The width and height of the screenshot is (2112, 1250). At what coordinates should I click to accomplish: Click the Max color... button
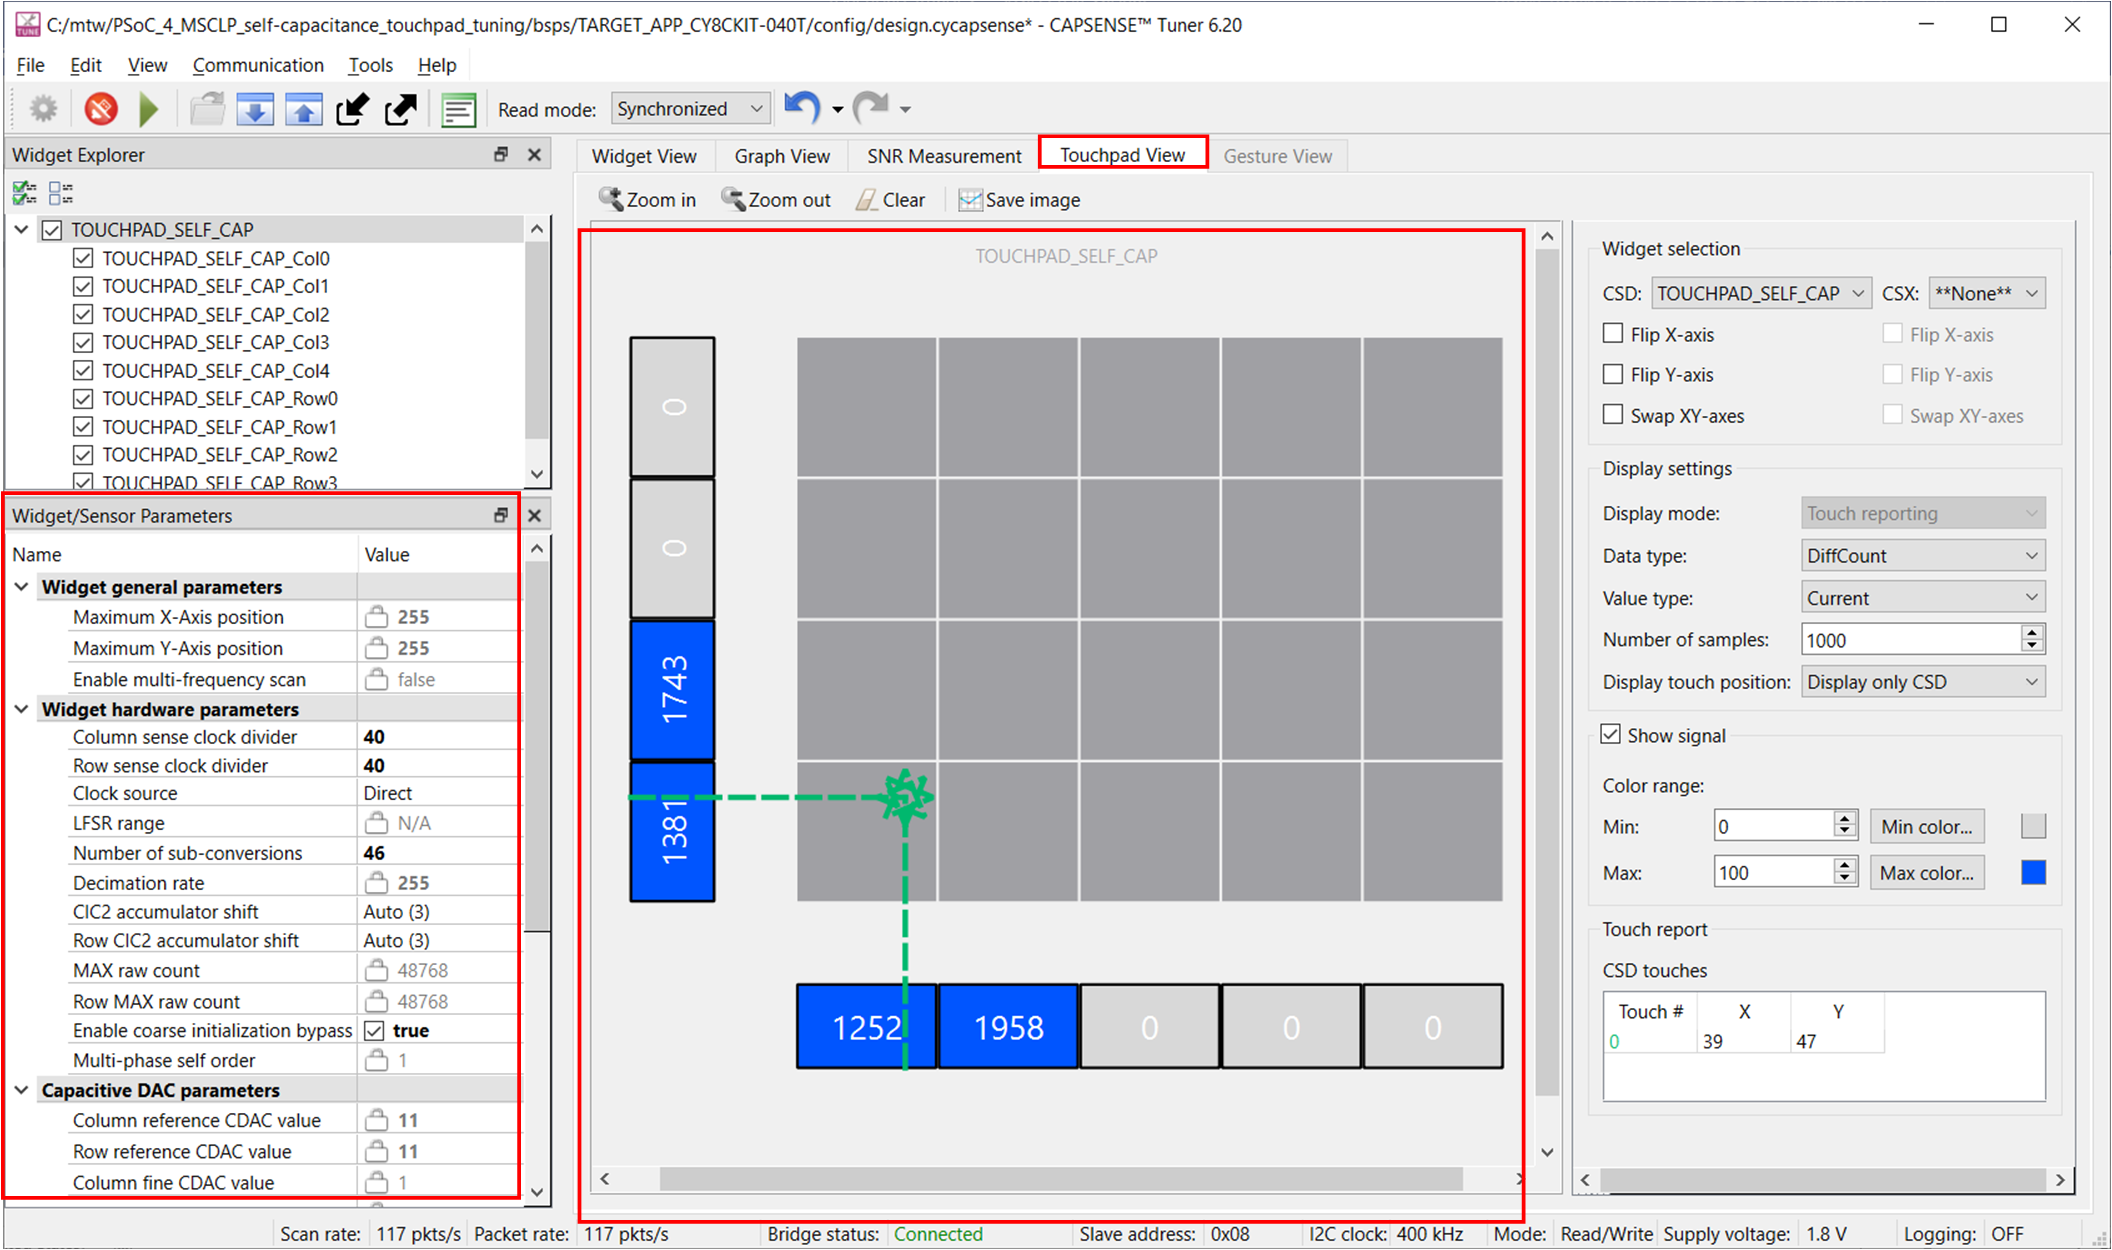(1926, 872)
